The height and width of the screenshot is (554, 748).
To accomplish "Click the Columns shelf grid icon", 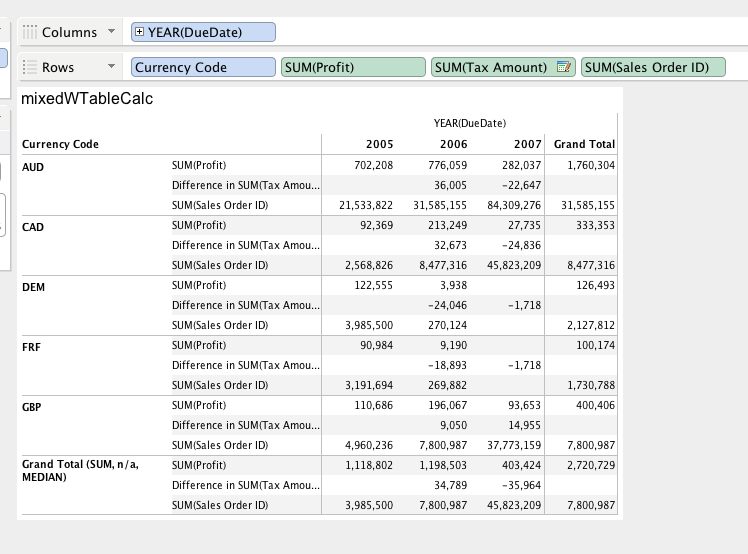I will click(28, 33).
